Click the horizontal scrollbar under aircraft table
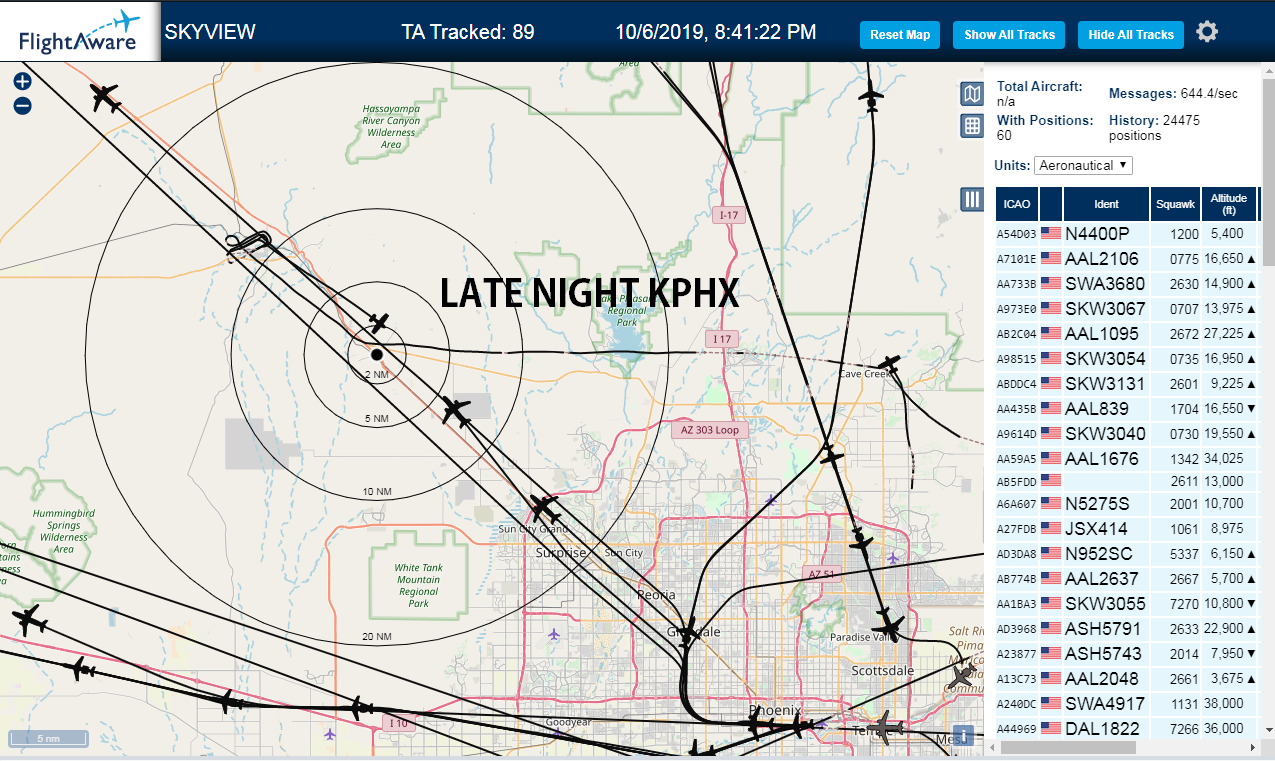Viewport: 1275px width, 761px height. click(1068, 747)
